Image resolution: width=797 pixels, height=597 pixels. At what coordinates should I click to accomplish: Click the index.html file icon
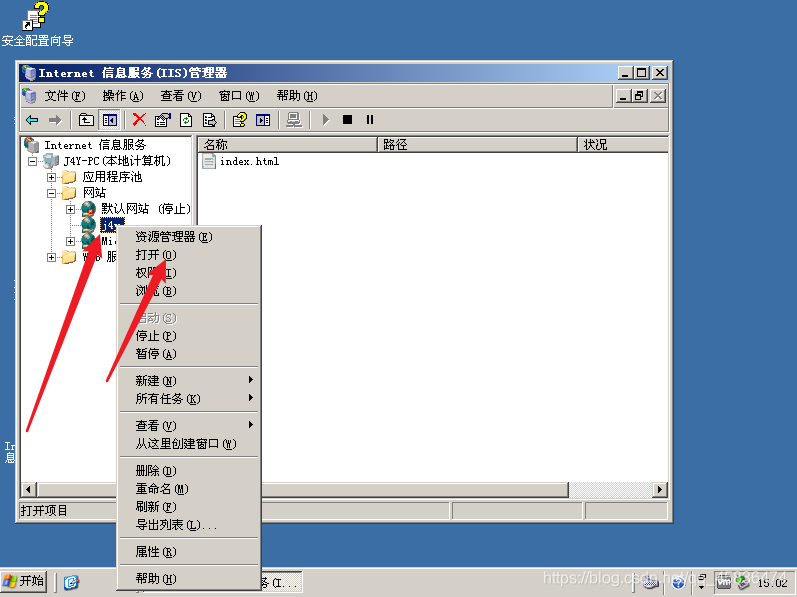[x=208, y=161]
